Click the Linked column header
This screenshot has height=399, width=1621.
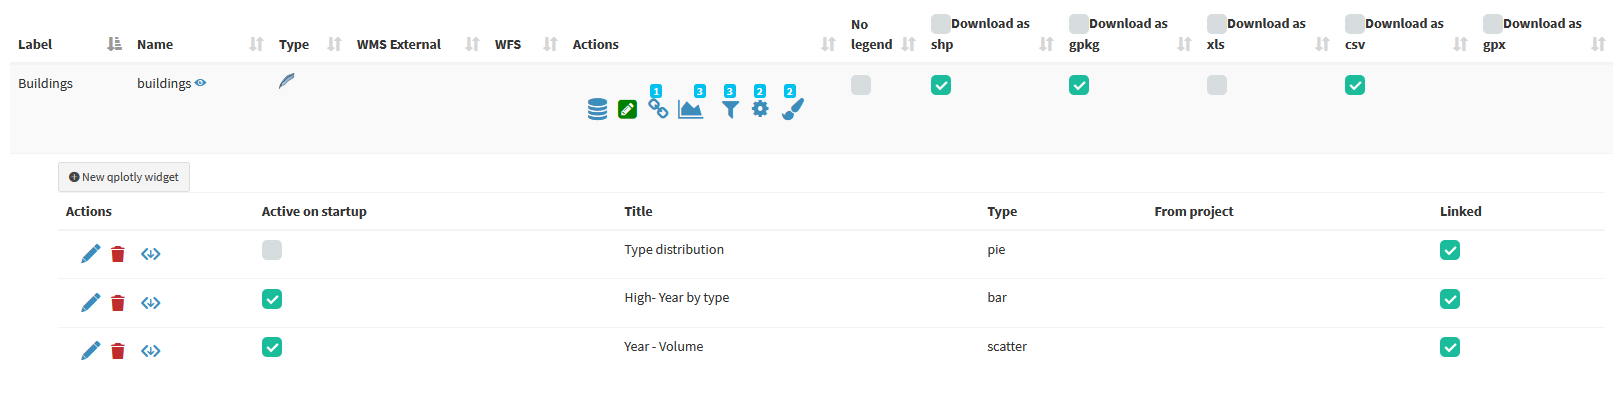(x=1461, y=211)
